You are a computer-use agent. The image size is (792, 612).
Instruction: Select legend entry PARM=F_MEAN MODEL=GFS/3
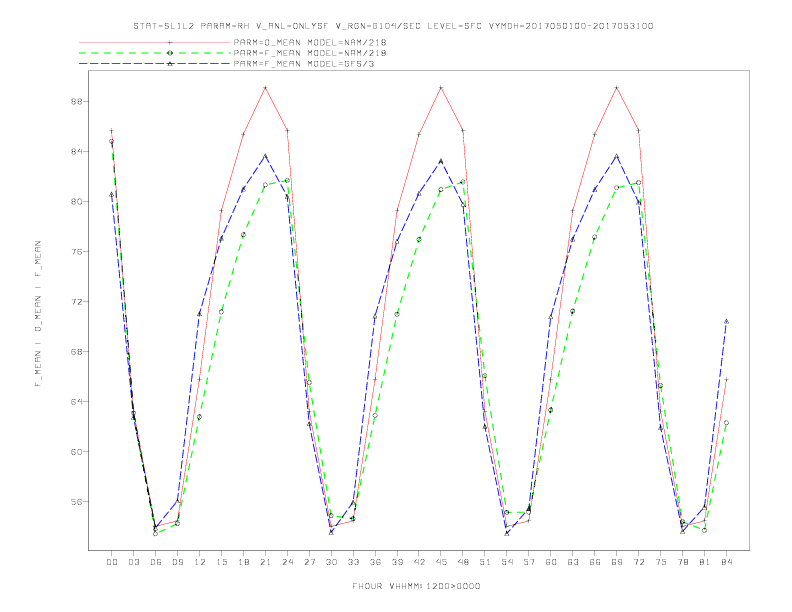click(304, 64)
